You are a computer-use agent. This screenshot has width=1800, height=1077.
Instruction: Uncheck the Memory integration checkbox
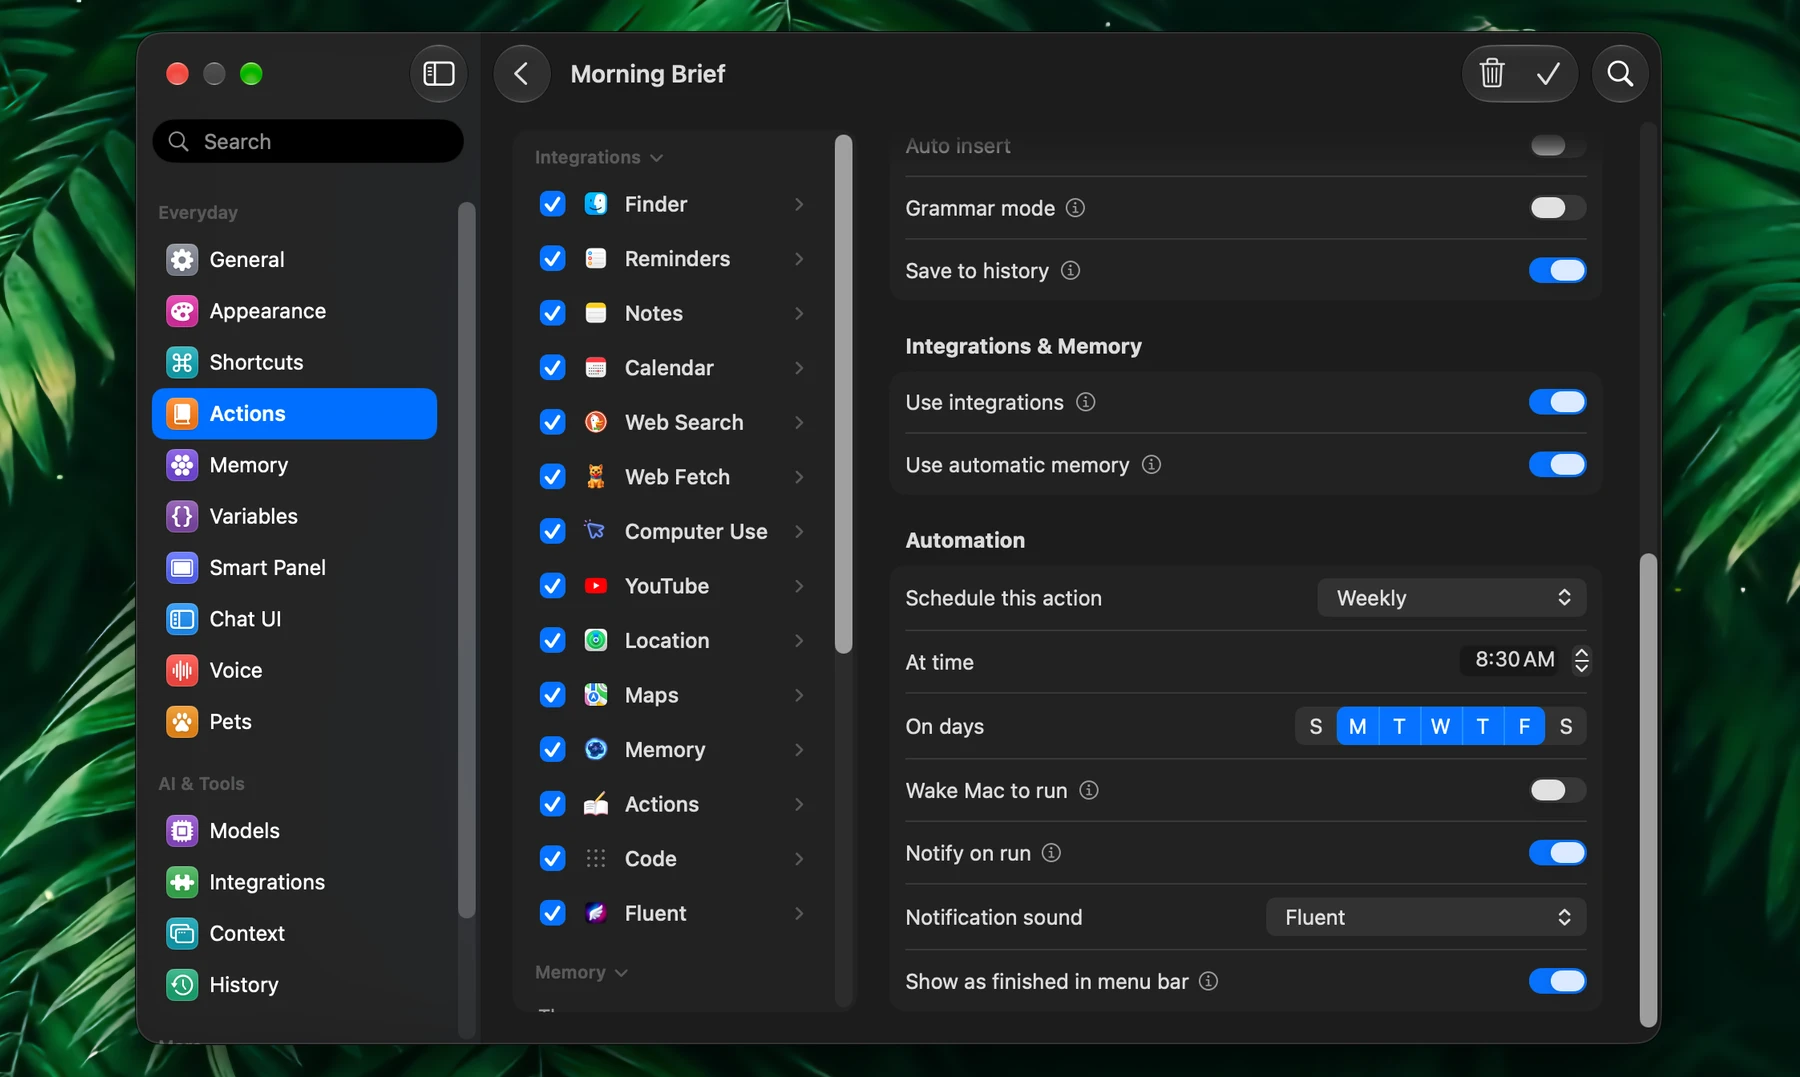[x=552, y=750]
